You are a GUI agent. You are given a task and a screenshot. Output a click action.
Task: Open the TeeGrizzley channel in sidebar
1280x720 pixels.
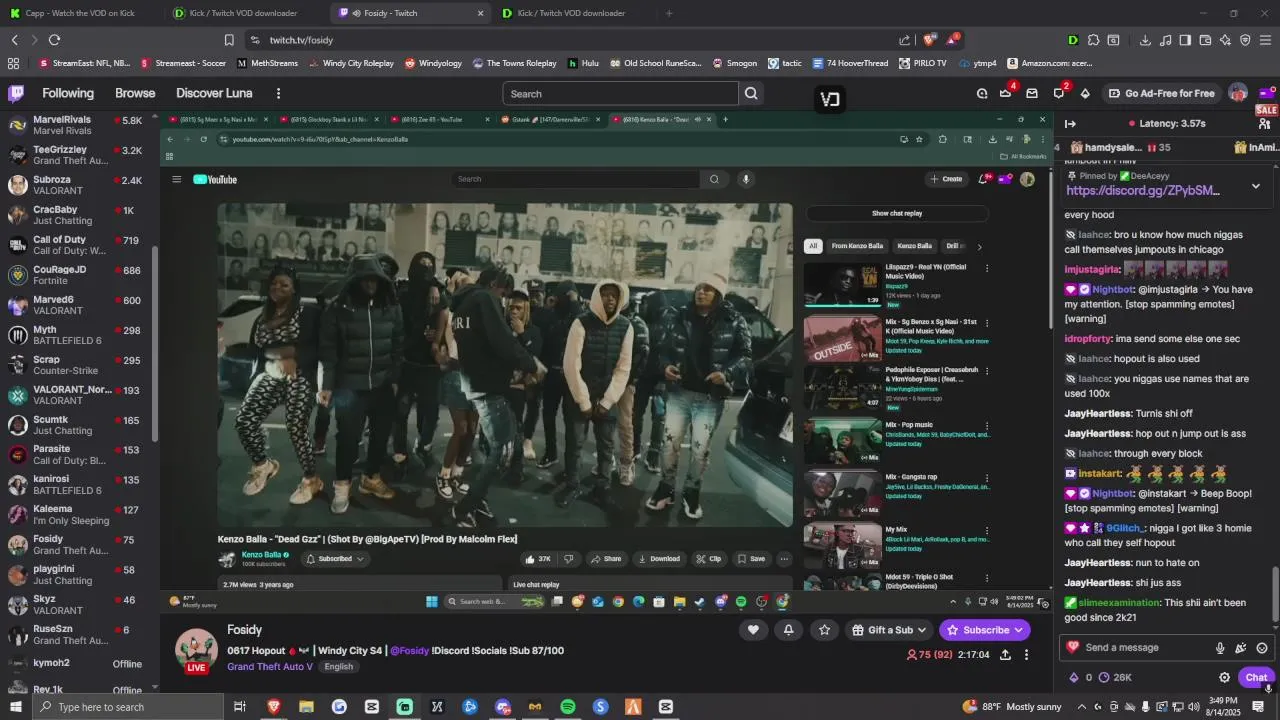[76, 155]
